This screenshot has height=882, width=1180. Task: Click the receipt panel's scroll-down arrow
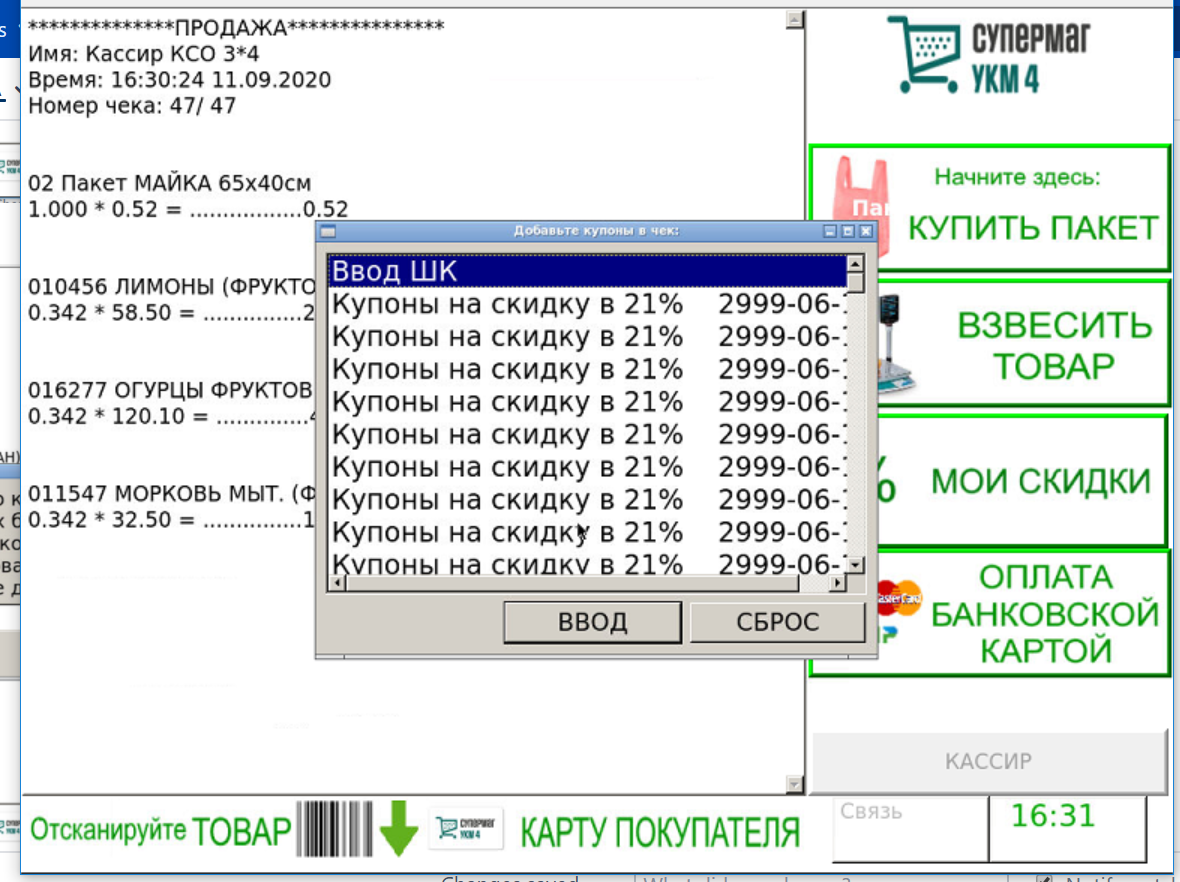pos(794,784)
